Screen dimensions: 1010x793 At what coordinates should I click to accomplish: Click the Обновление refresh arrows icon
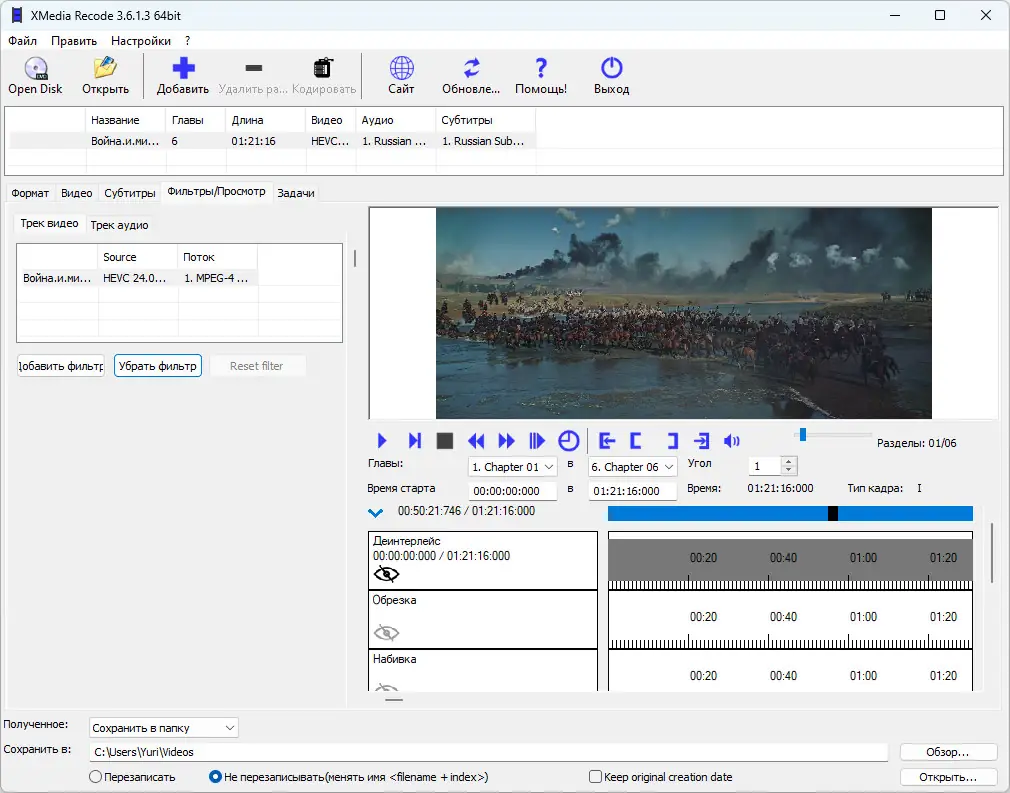pyautogui.click(x=471, y=69)
